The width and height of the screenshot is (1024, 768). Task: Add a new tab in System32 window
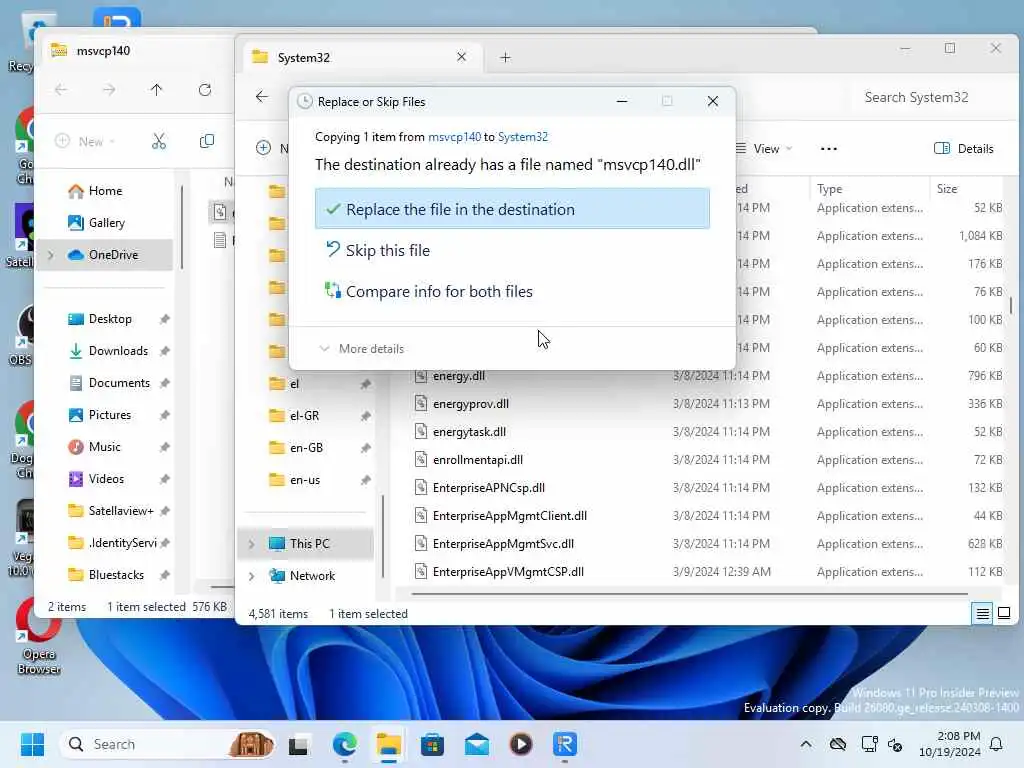pyautogui.click(x=505, y=57)
